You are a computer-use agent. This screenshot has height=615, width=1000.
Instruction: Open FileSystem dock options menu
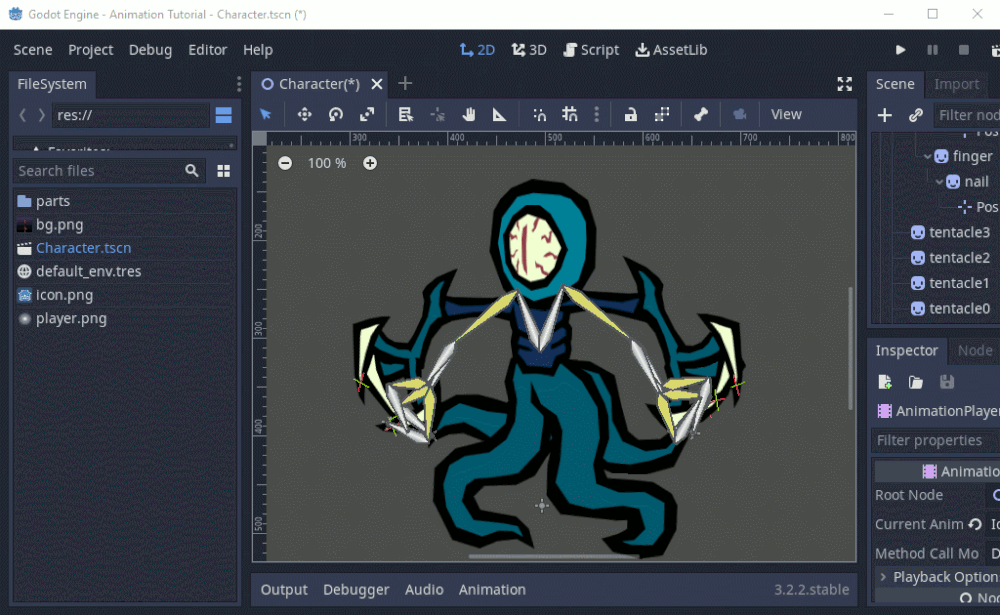[x=239, y=84]
